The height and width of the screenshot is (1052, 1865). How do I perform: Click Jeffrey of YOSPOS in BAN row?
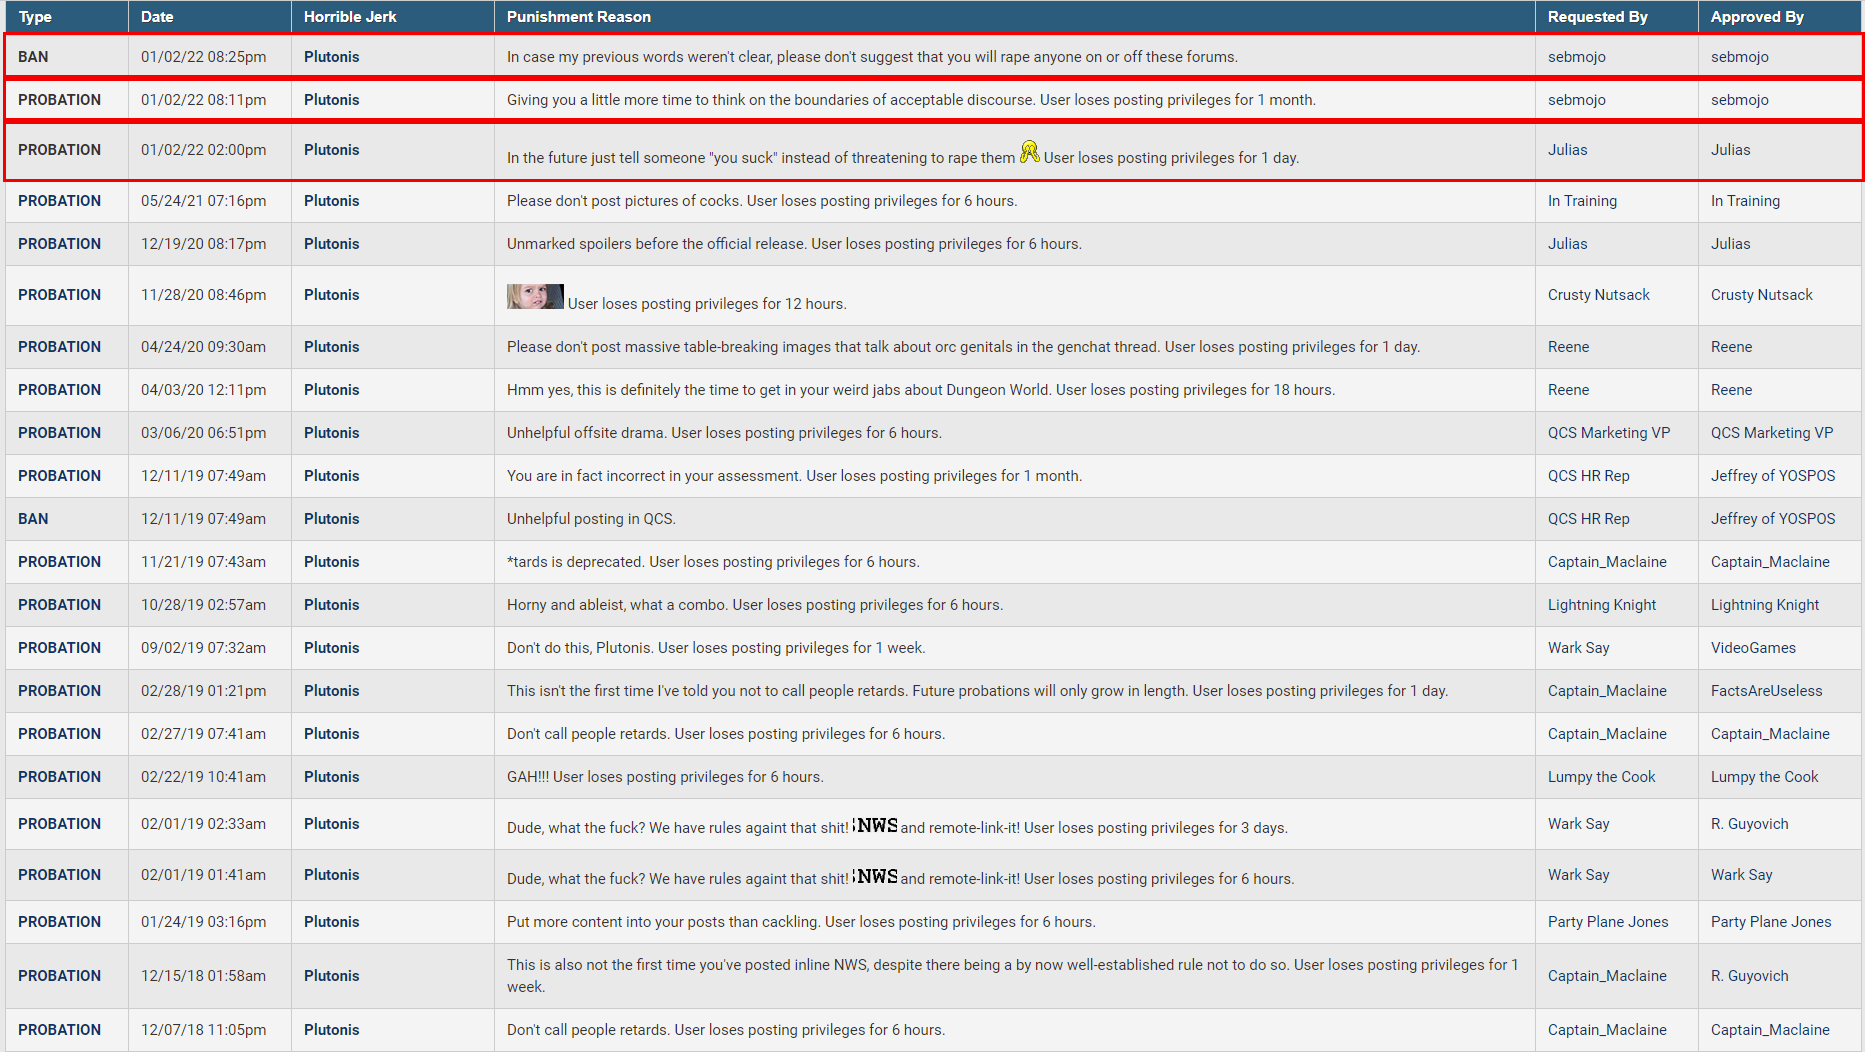[1772, 519]
